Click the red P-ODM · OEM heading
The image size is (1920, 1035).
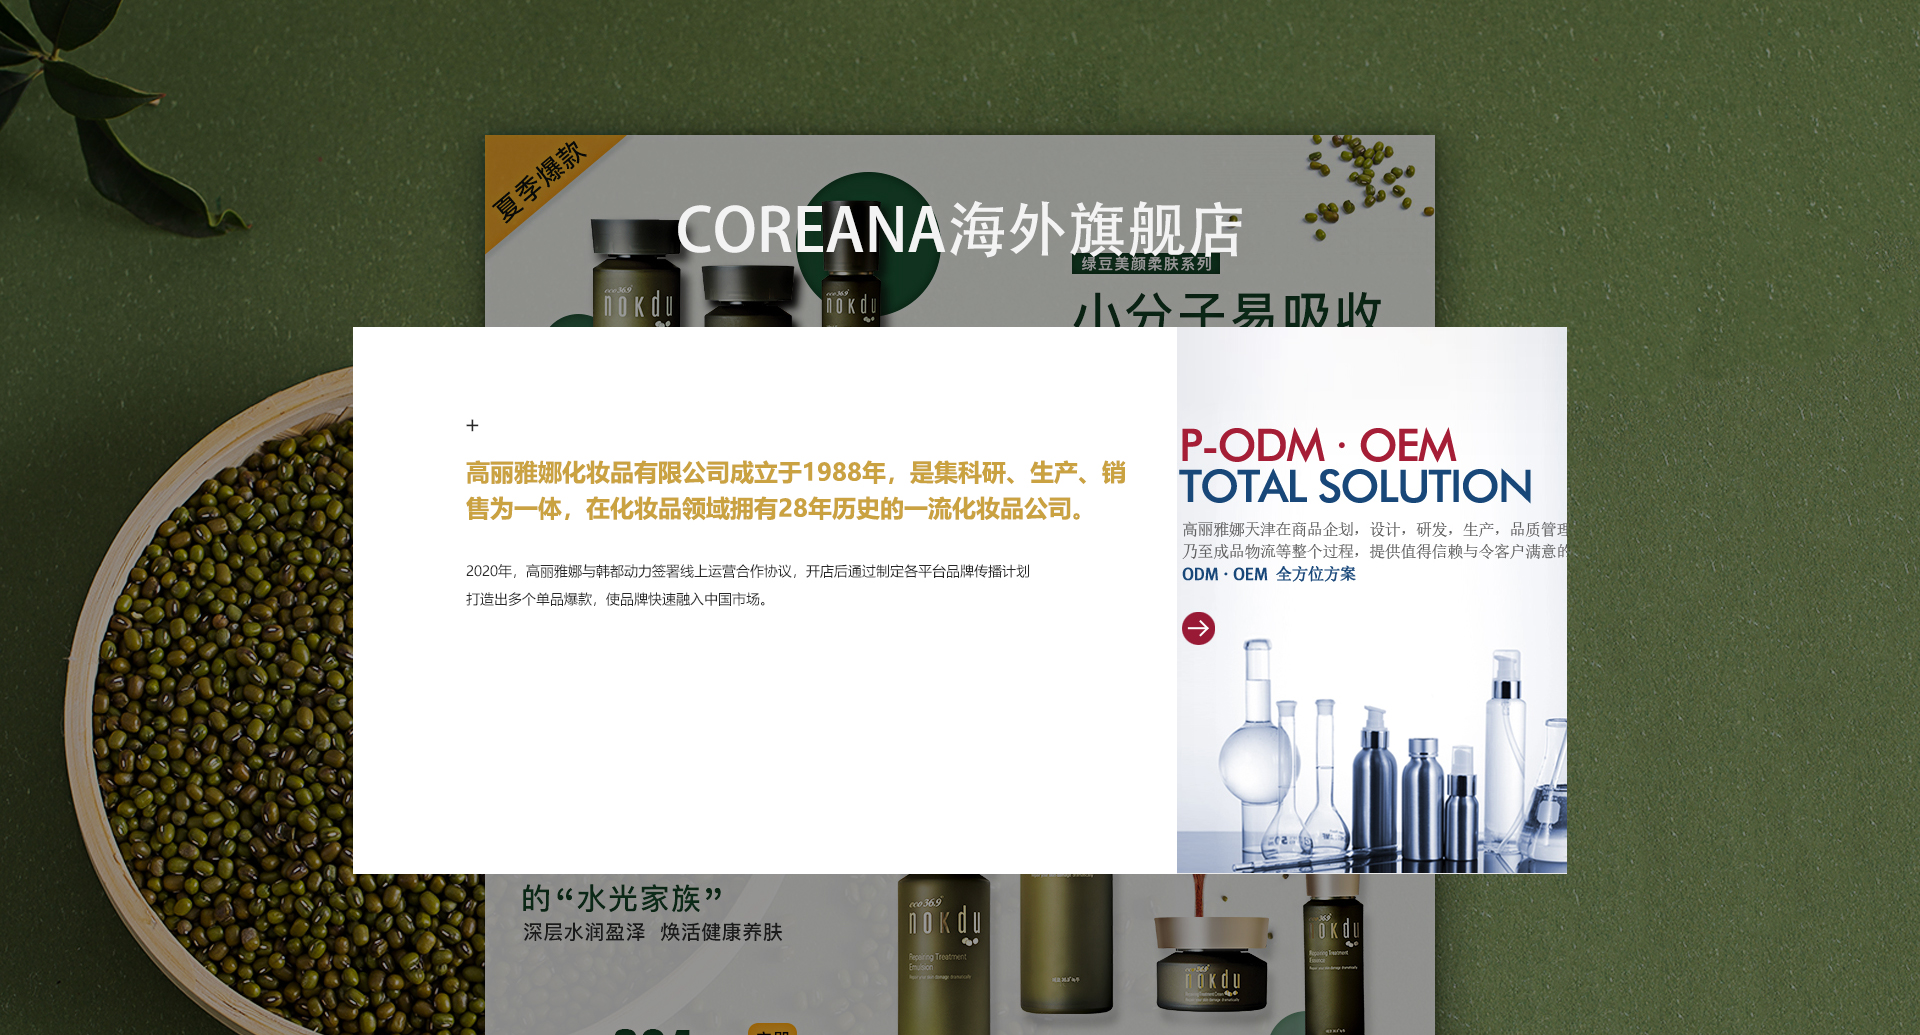tap(1318, 446)
